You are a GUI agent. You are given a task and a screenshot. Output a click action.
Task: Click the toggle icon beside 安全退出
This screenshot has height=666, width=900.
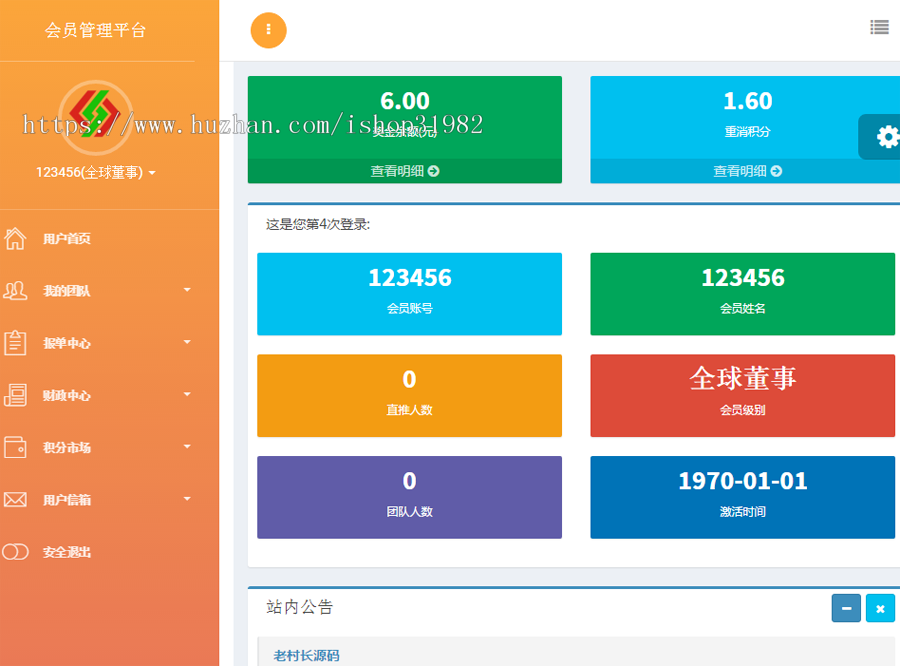coord(15,552)
